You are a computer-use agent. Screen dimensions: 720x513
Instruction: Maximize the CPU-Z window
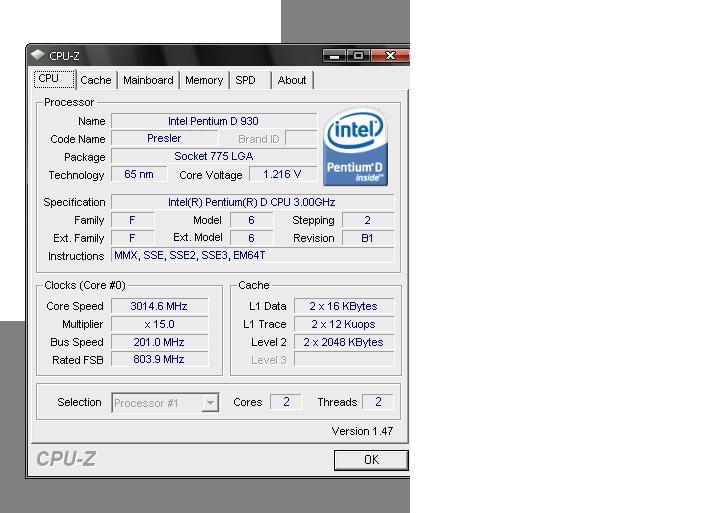click(x=357, y=56)
